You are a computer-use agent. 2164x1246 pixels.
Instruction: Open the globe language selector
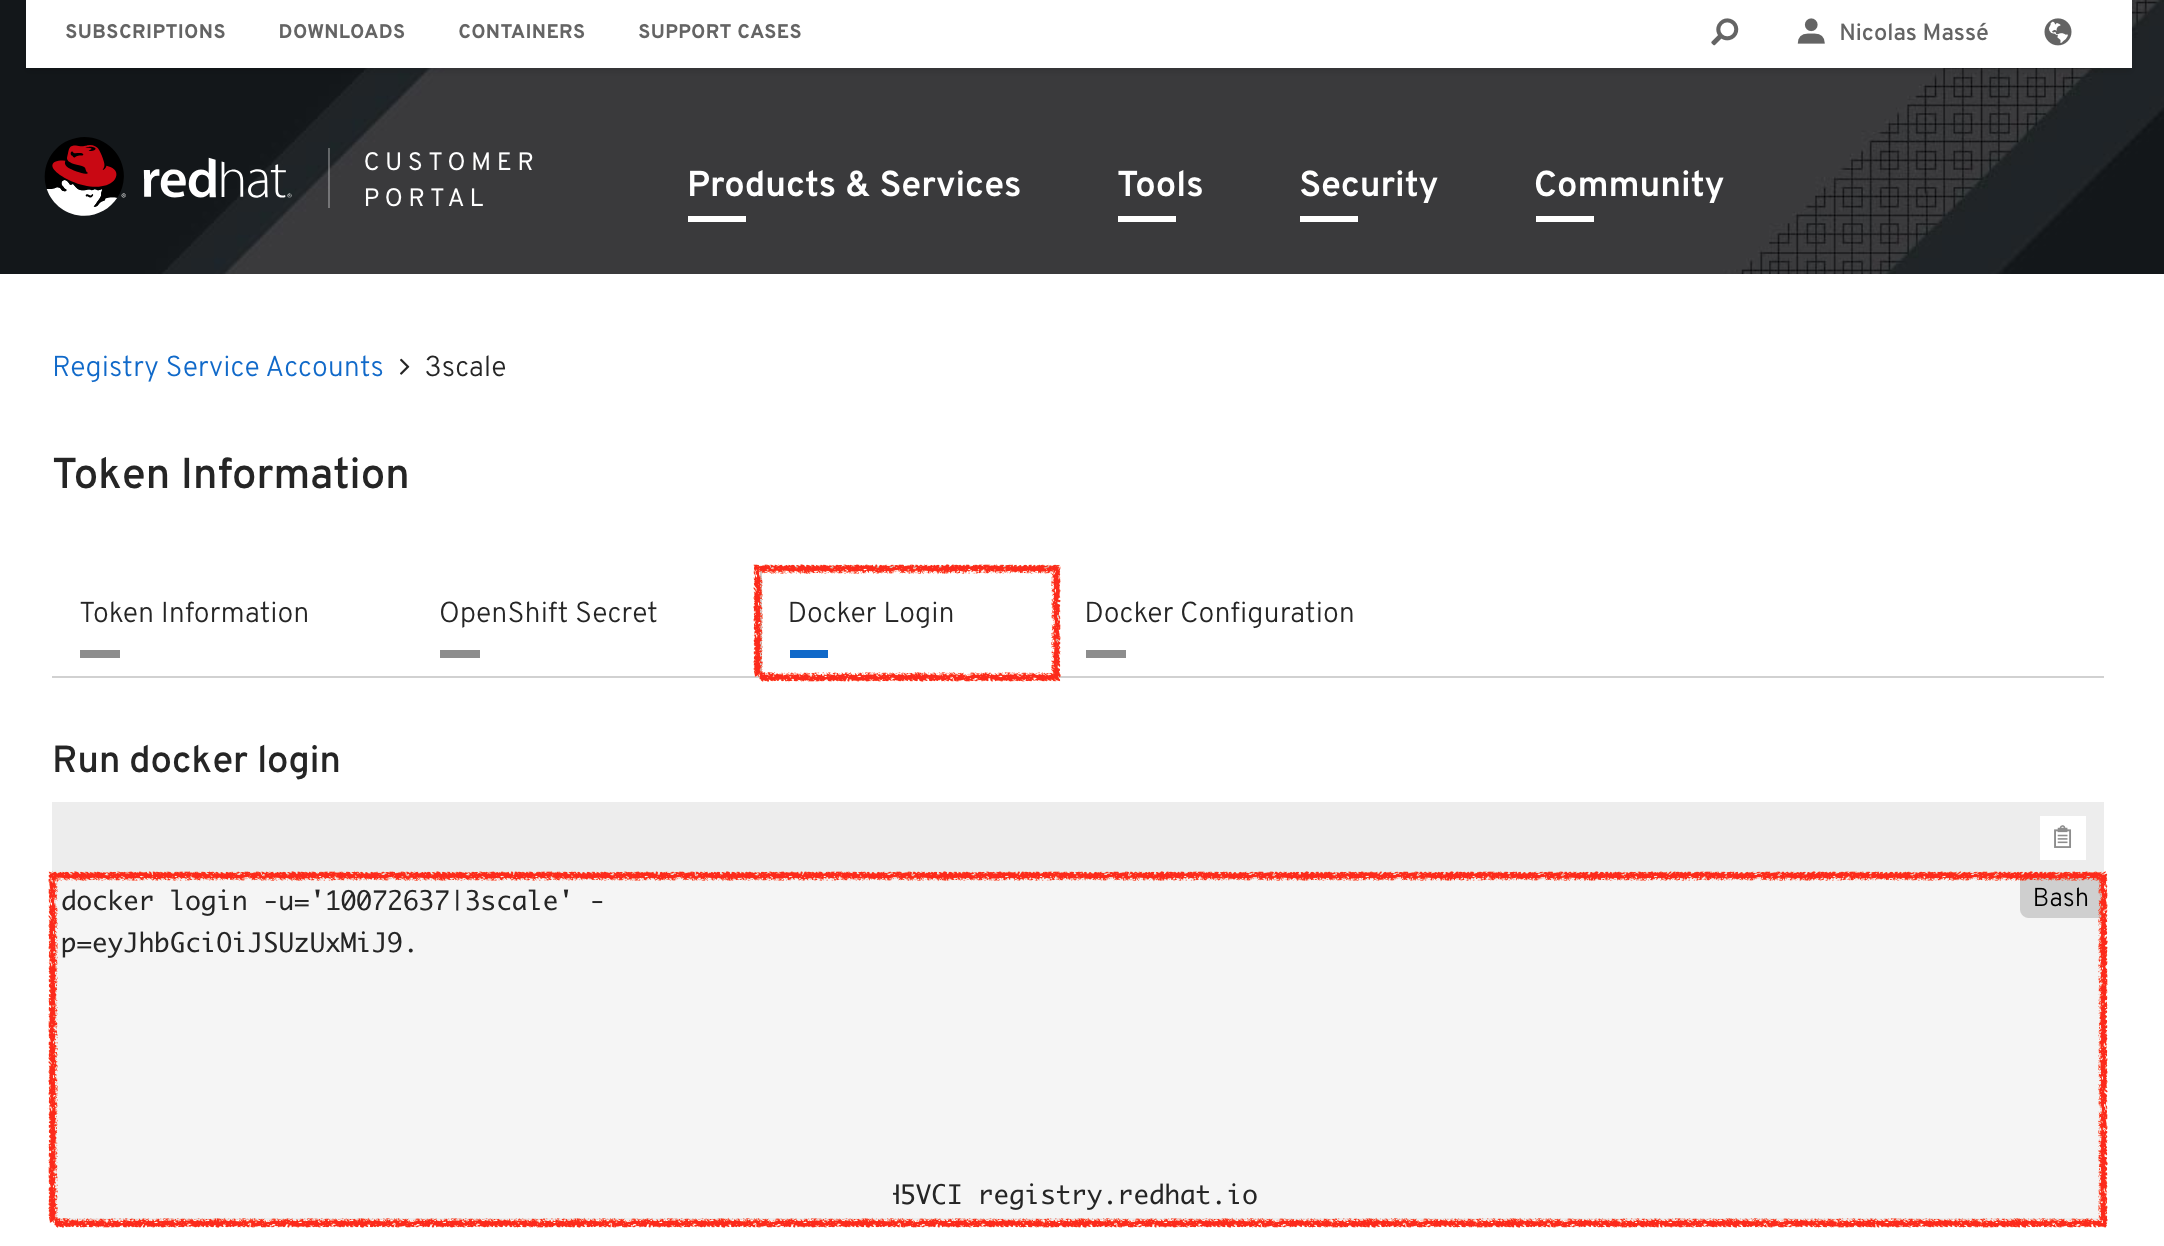[2057, 32]
